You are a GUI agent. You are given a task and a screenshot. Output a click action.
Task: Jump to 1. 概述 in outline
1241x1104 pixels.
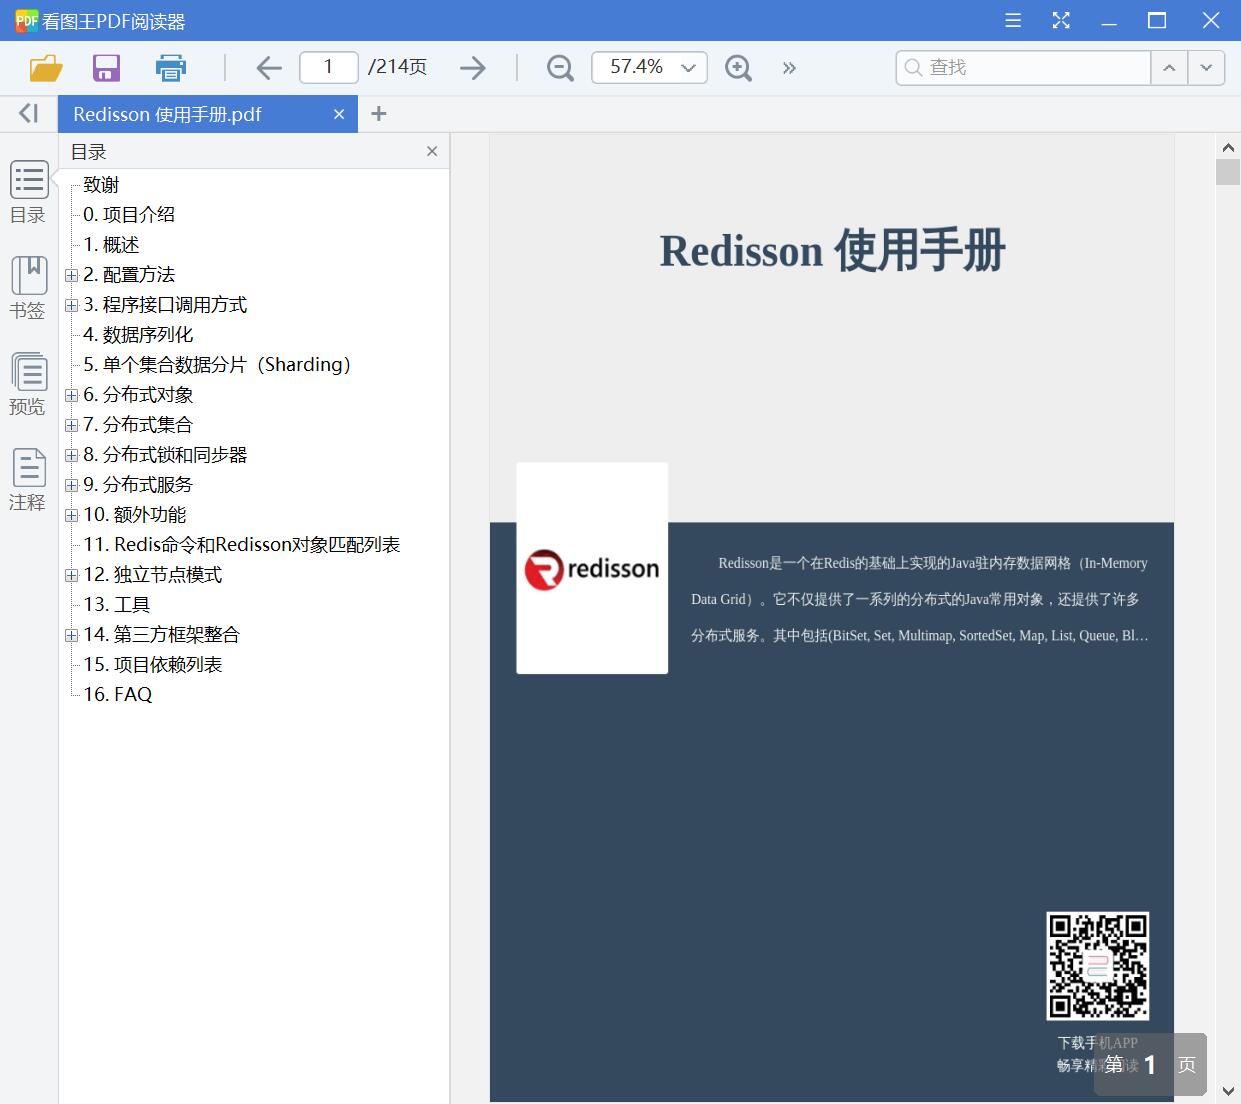111,245
